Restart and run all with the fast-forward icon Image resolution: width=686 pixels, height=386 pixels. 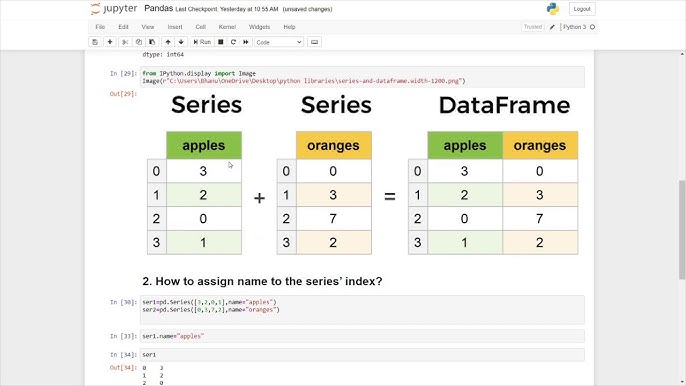246,42
